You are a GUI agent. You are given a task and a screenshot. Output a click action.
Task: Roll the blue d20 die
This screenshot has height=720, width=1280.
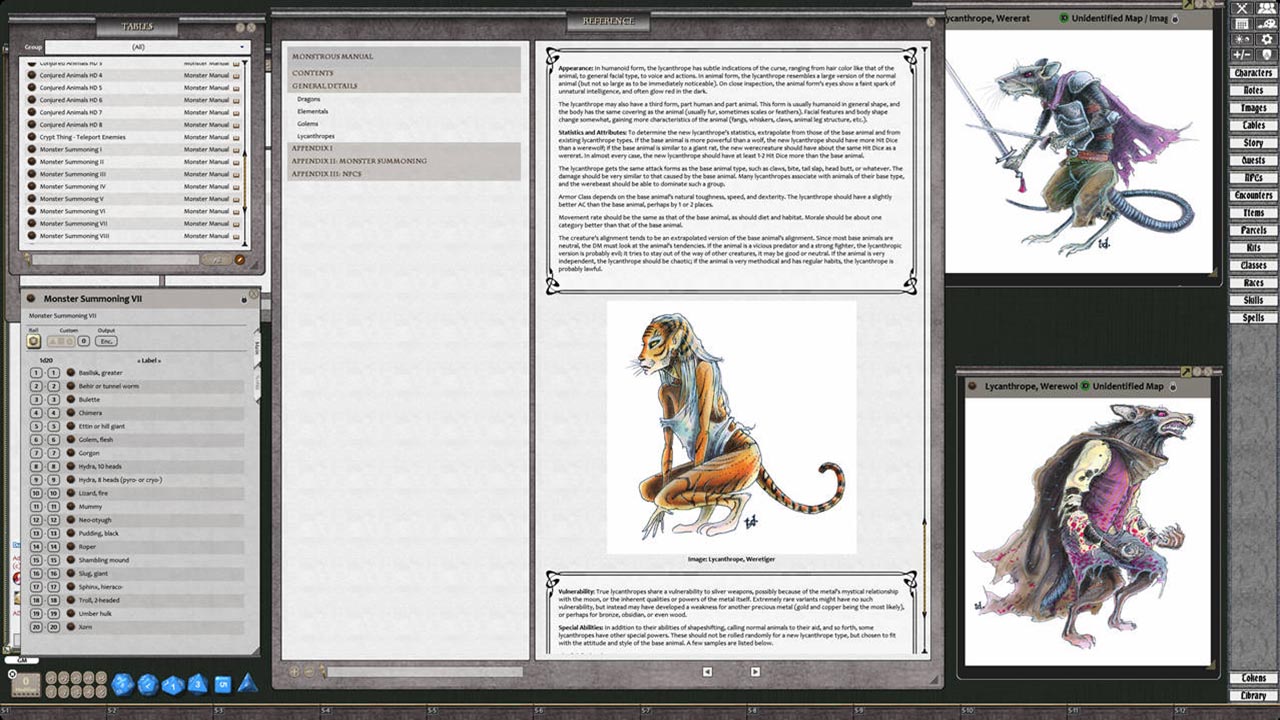[x=122, y=684]
